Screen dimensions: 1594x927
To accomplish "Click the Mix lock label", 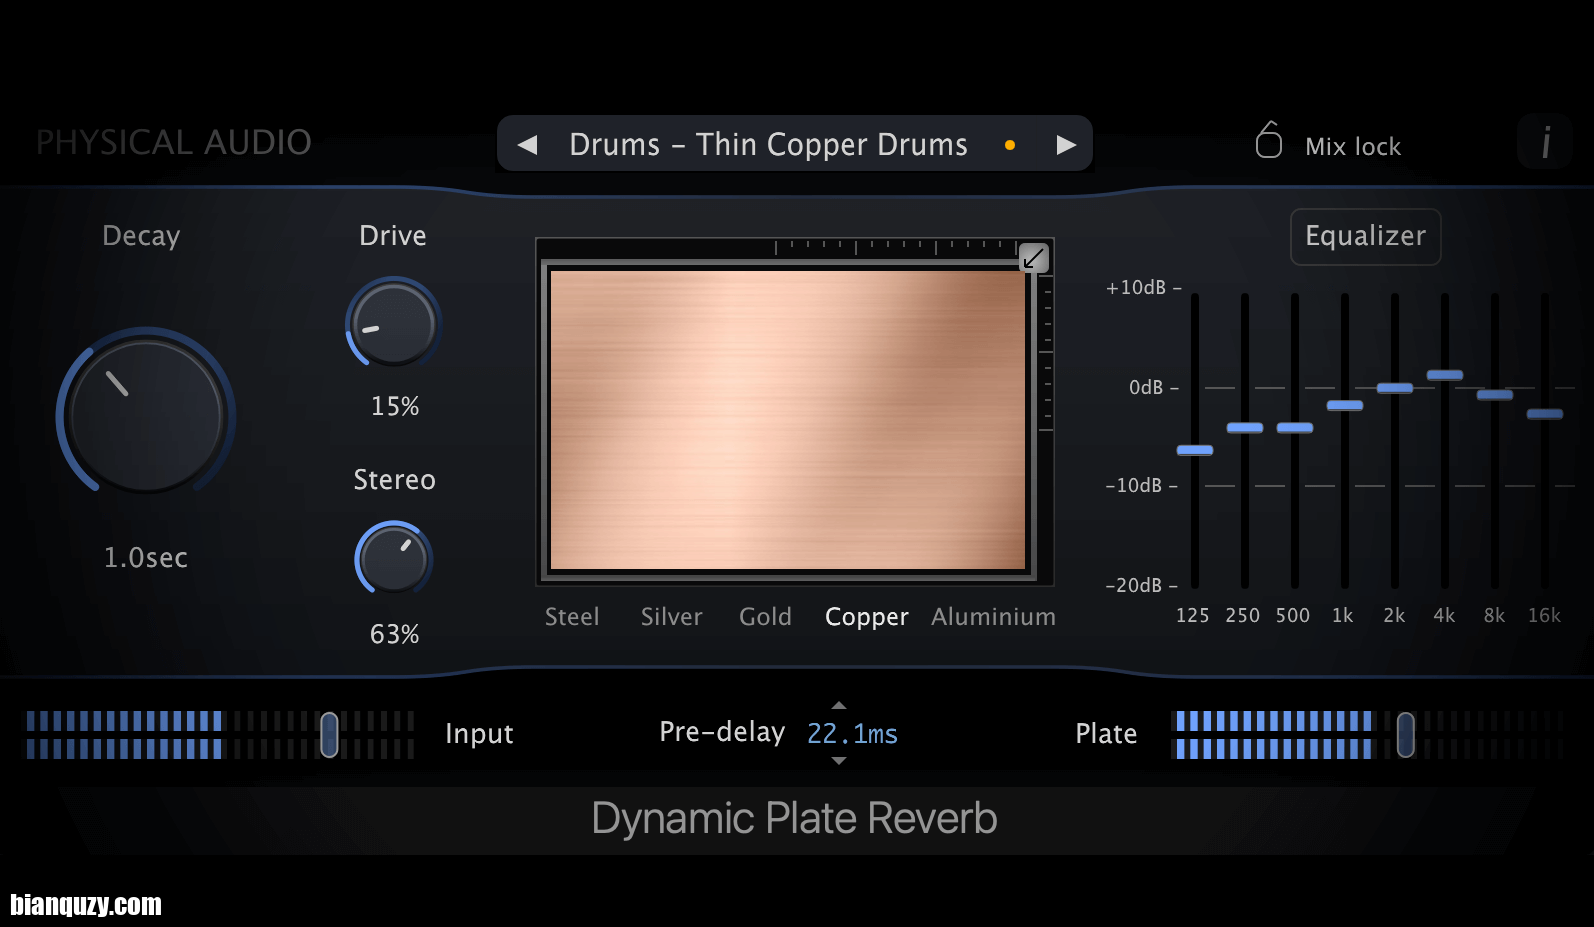I will (1353, 147).
